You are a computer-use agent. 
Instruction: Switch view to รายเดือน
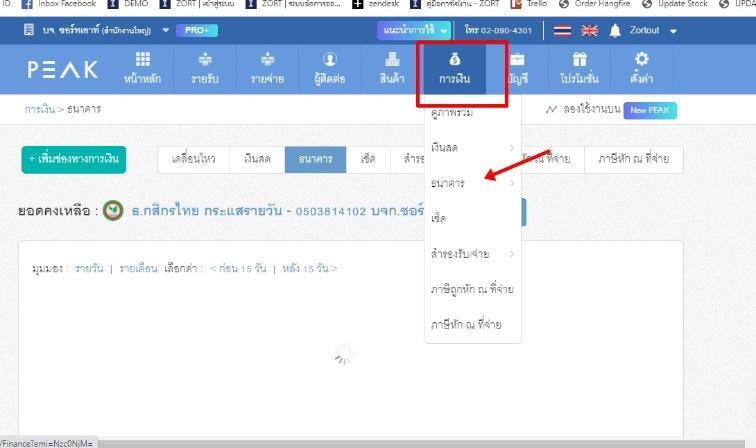click(138, 269)
